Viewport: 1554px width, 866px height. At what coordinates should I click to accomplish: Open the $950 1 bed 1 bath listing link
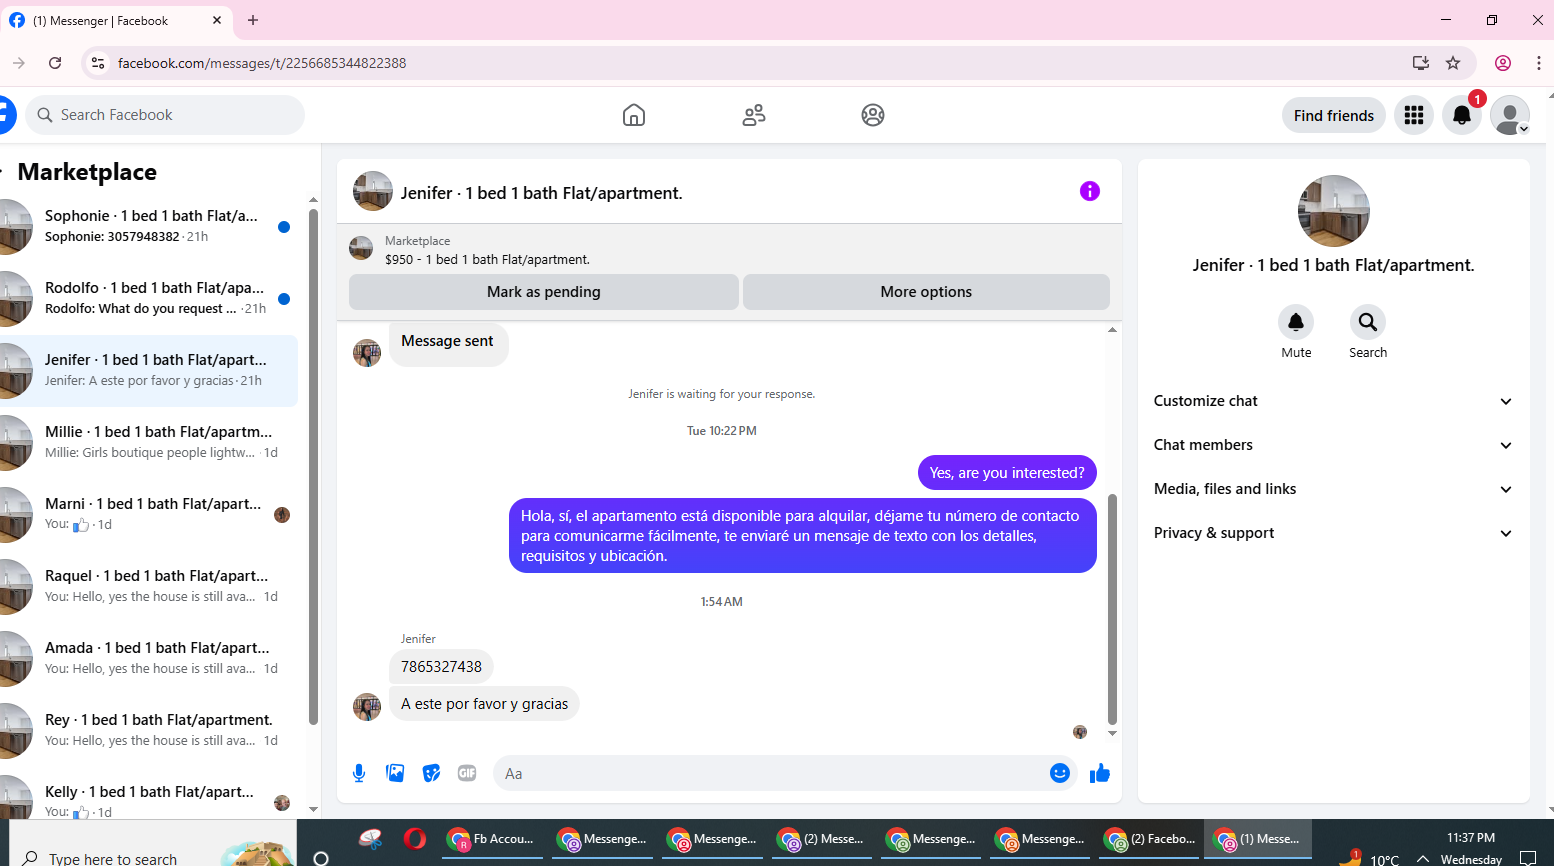tap(487, 259)
